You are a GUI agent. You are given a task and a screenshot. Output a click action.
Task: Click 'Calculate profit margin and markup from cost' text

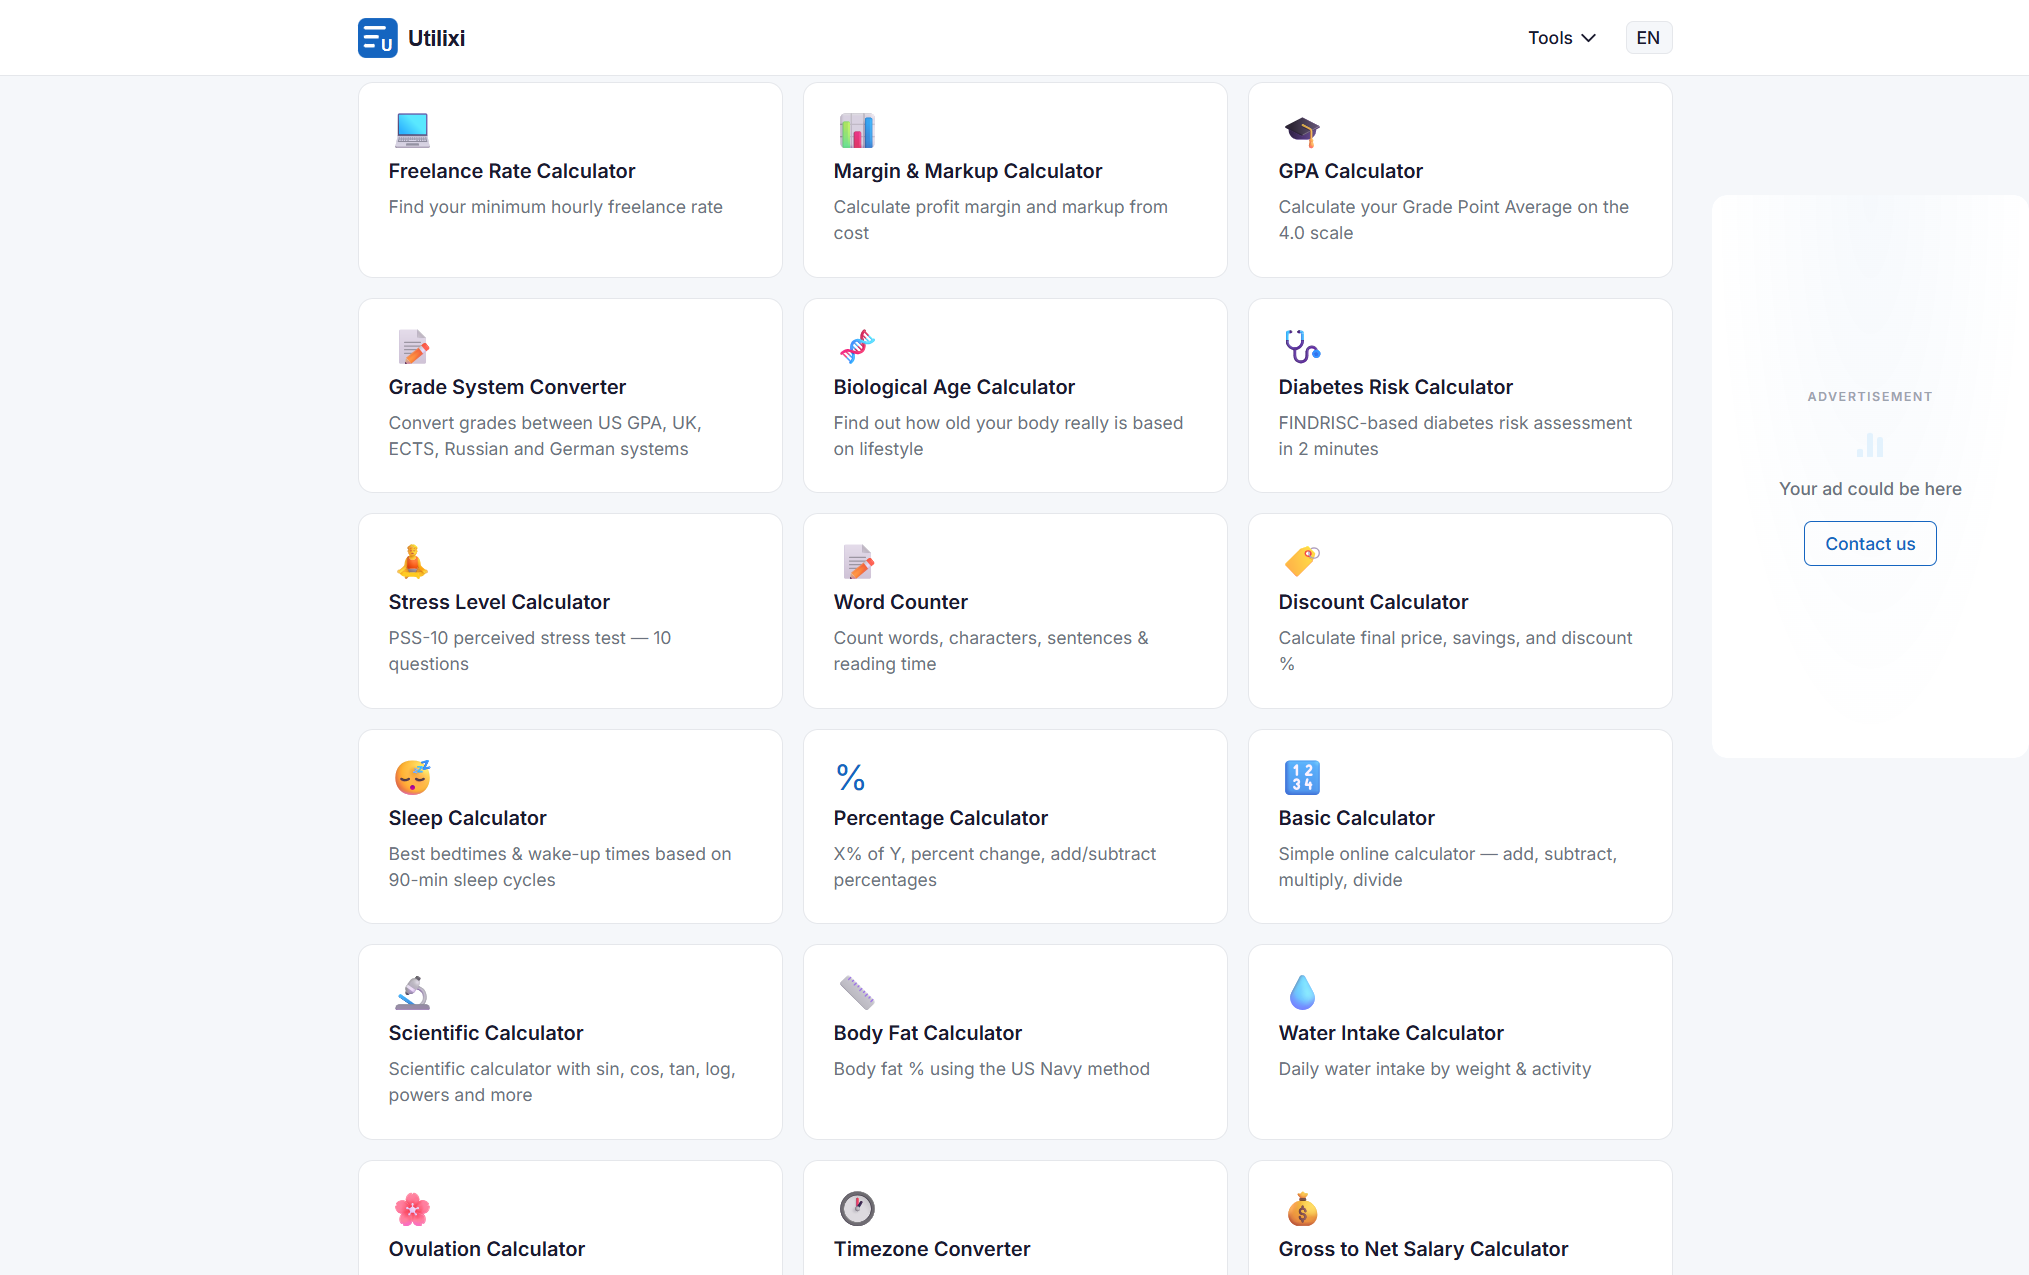[x=1000, y=220]
